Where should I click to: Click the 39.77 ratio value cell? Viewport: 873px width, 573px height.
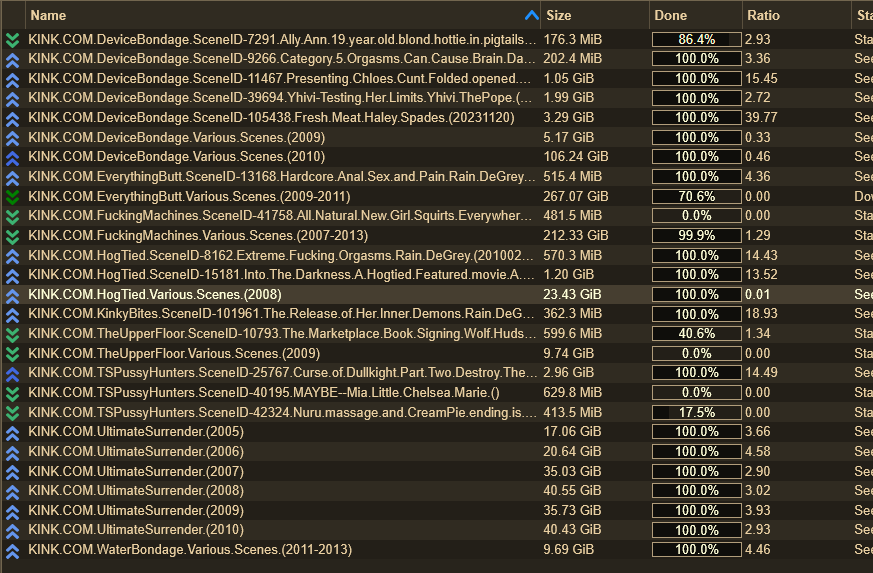click(x=761, y=118)
